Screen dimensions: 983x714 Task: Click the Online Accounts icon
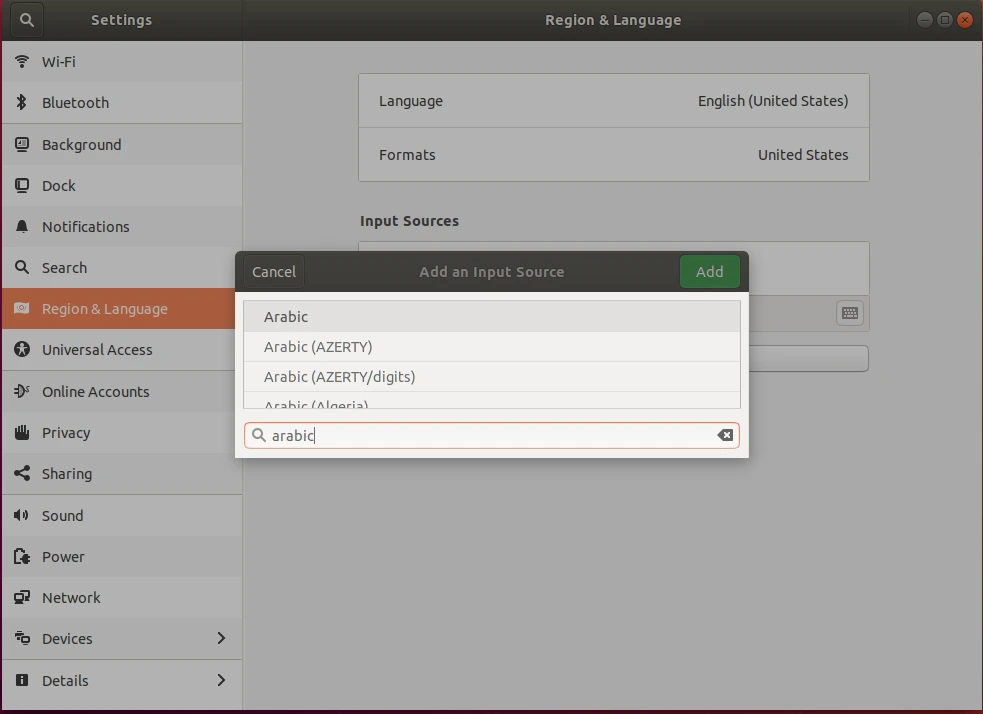point(22,391)
